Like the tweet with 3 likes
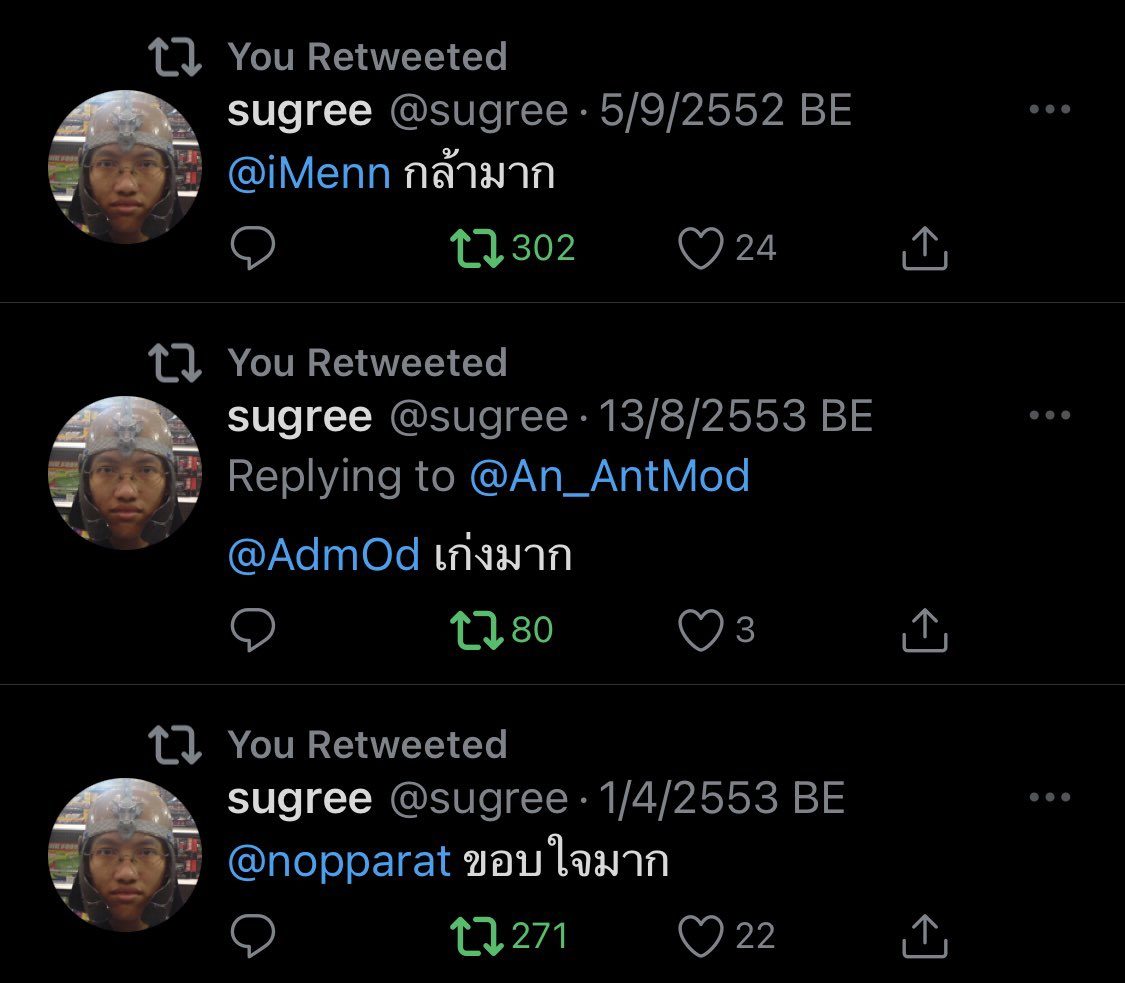Viewport: 1125px width, 983px height. 700,630
